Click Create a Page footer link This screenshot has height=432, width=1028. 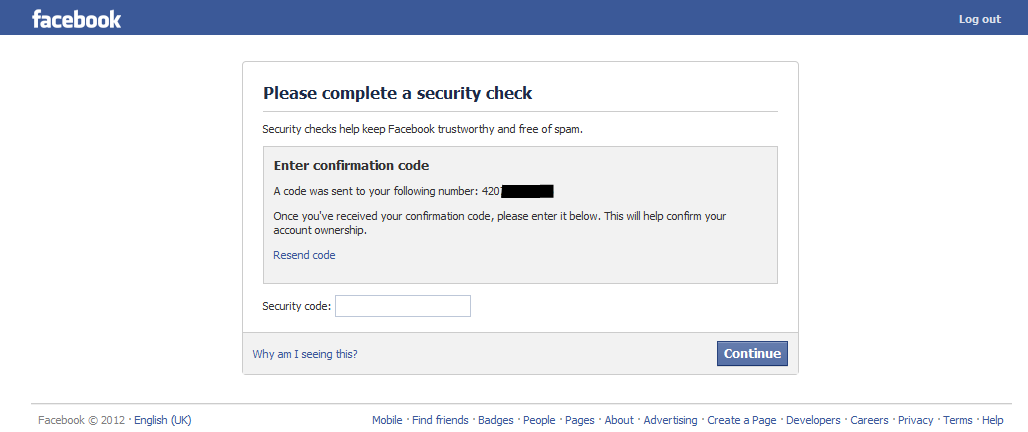pos(742,420)
